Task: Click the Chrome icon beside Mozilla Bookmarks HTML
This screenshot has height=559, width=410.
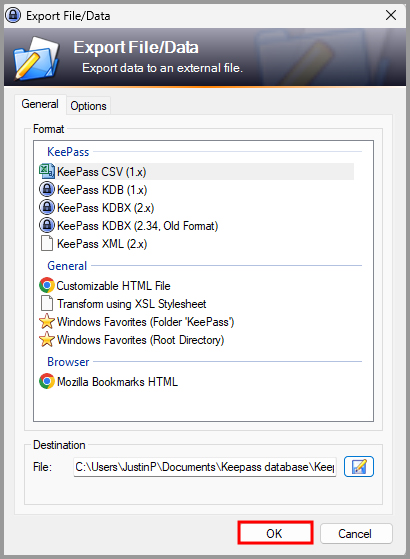Action: point(46,381)
